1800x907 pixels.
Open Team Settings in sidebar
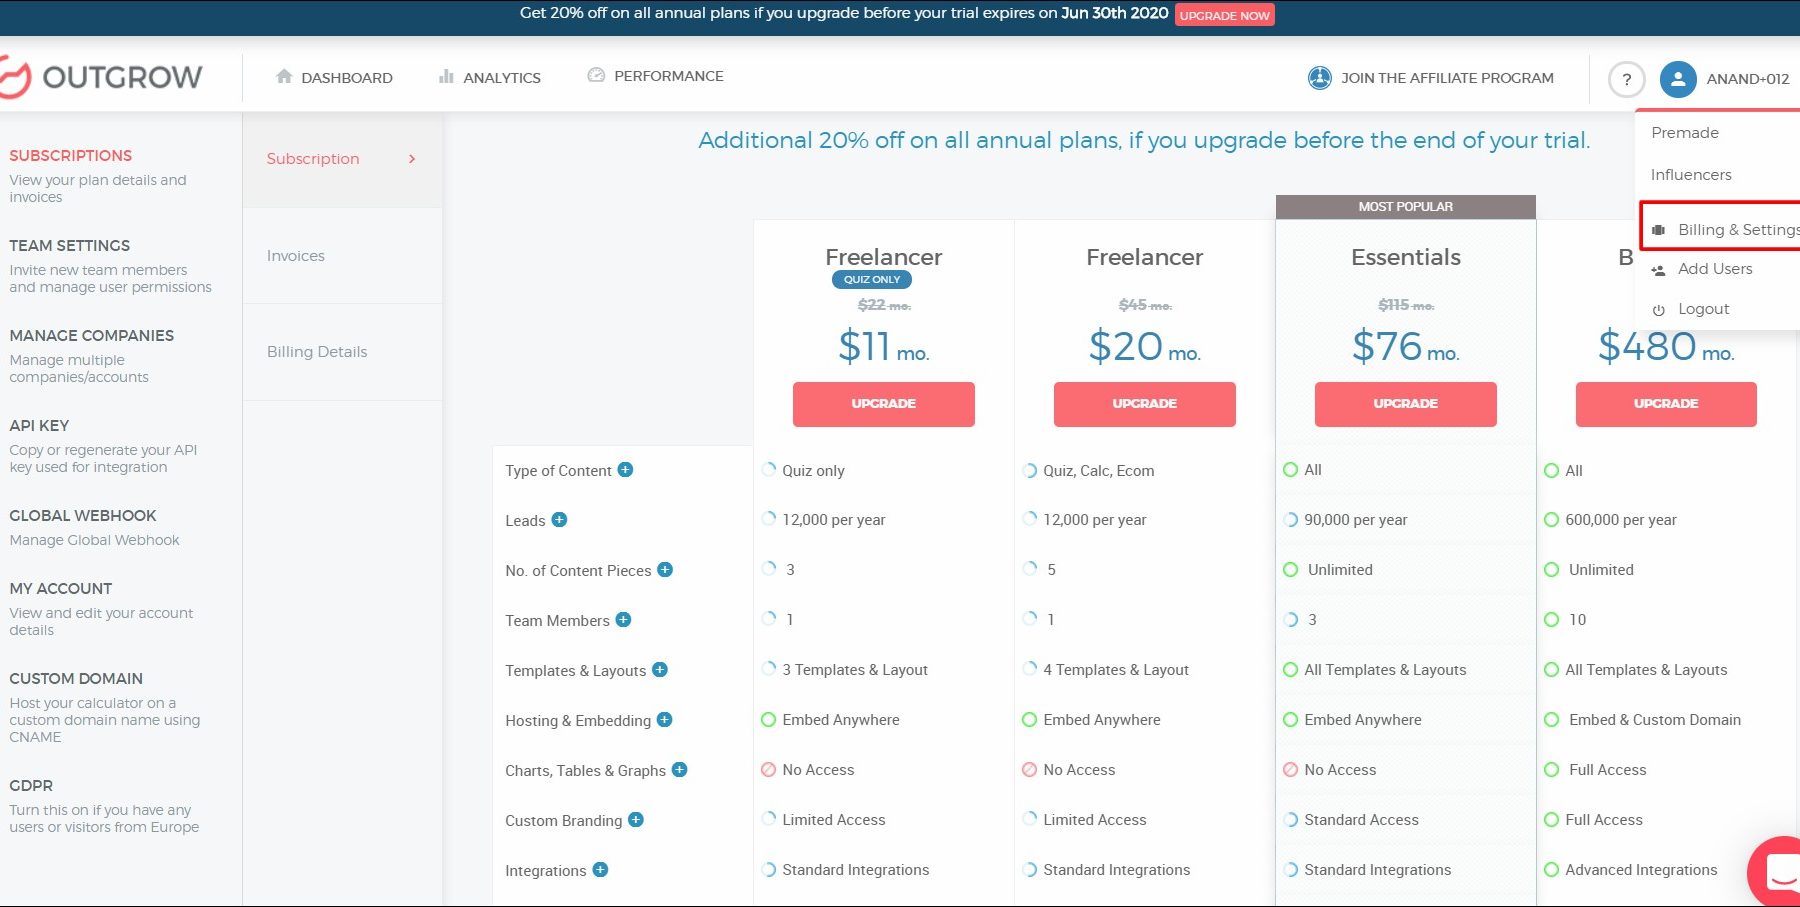pos(70,246)
